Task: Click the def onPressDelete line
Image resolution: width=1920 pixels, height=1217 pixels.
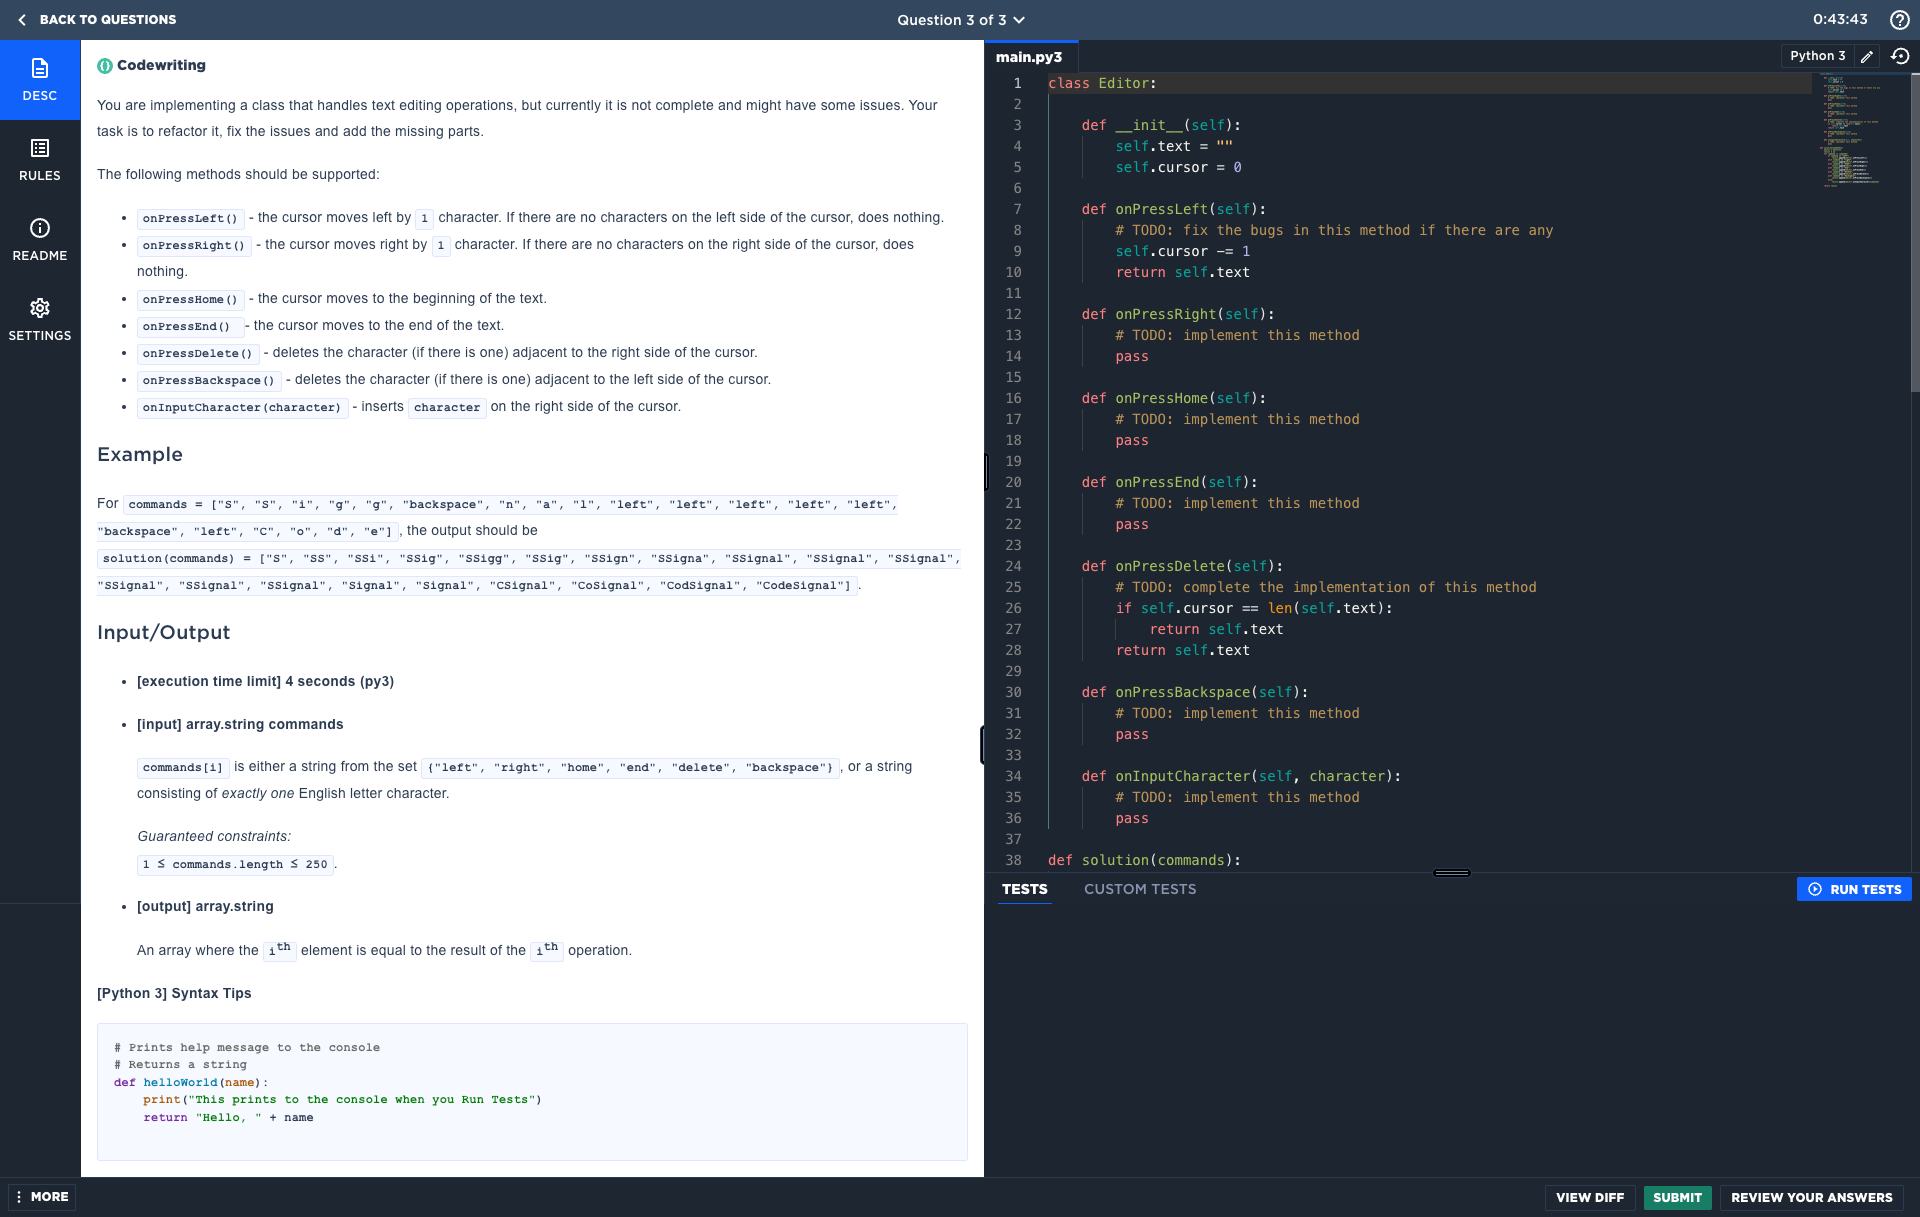Action: point(1181,566)
